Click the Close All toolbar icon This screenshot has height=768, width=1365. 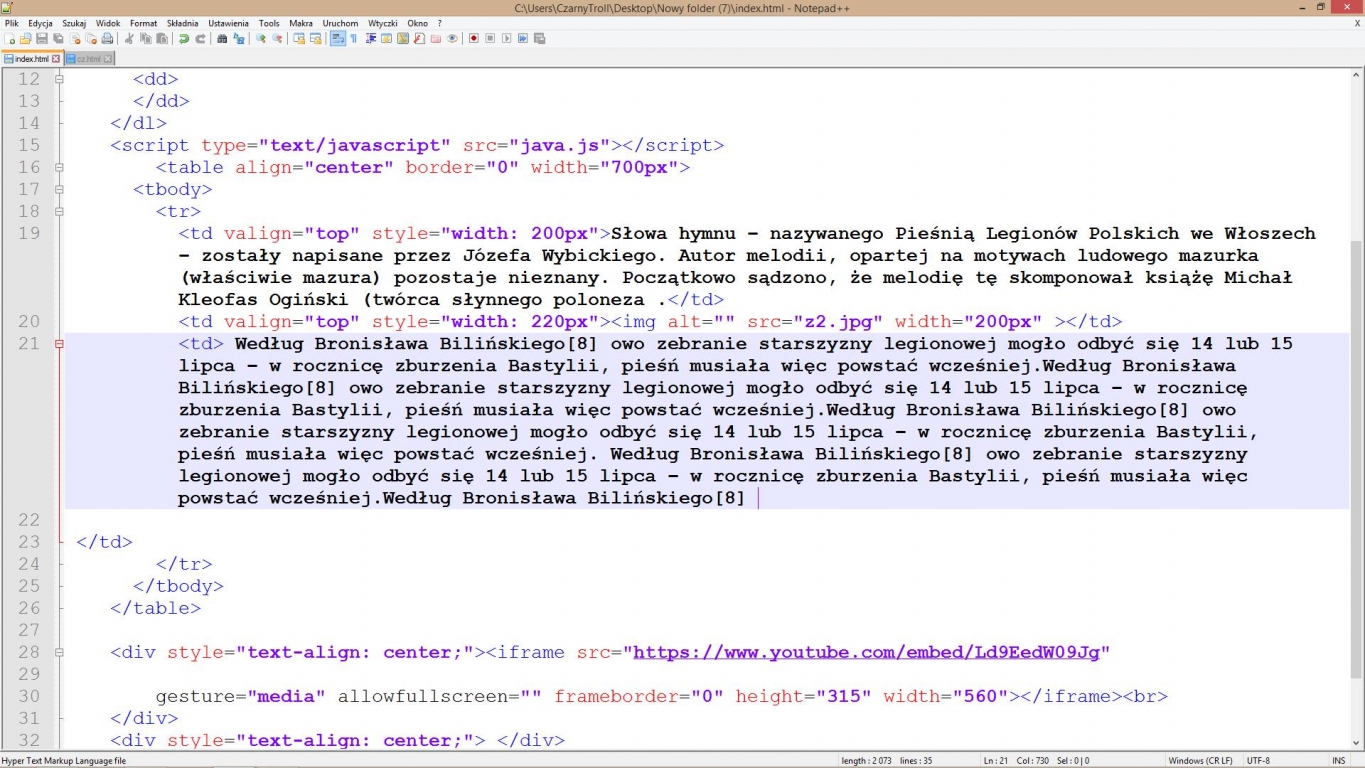[x=91, y=39]
